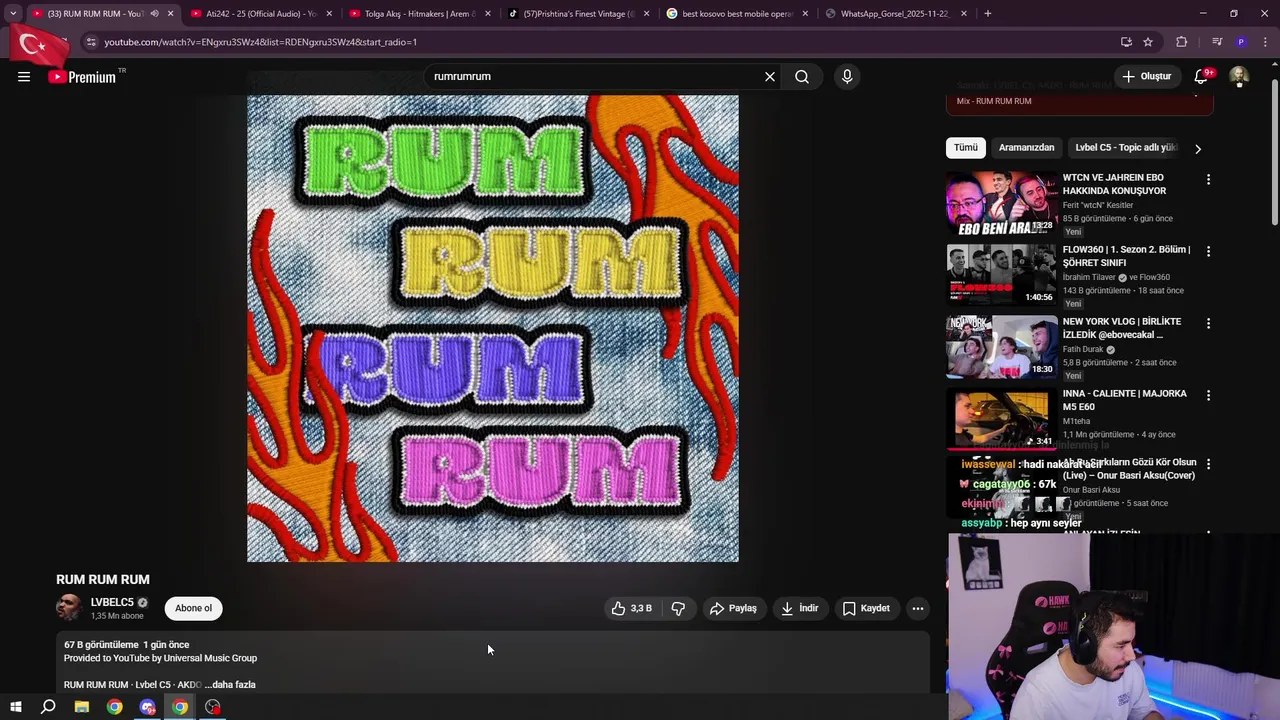
Task: Open Discord from the taskbar
Action: pyautogui.click(x=148, y=707)
